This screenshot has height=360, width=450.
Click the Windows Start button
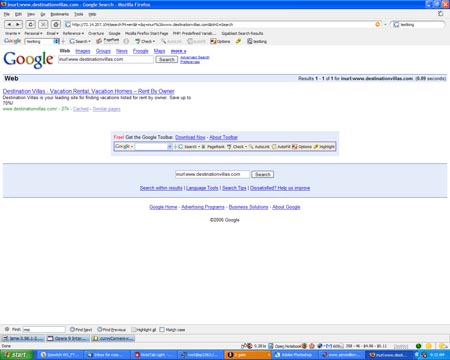pos(16,355)
